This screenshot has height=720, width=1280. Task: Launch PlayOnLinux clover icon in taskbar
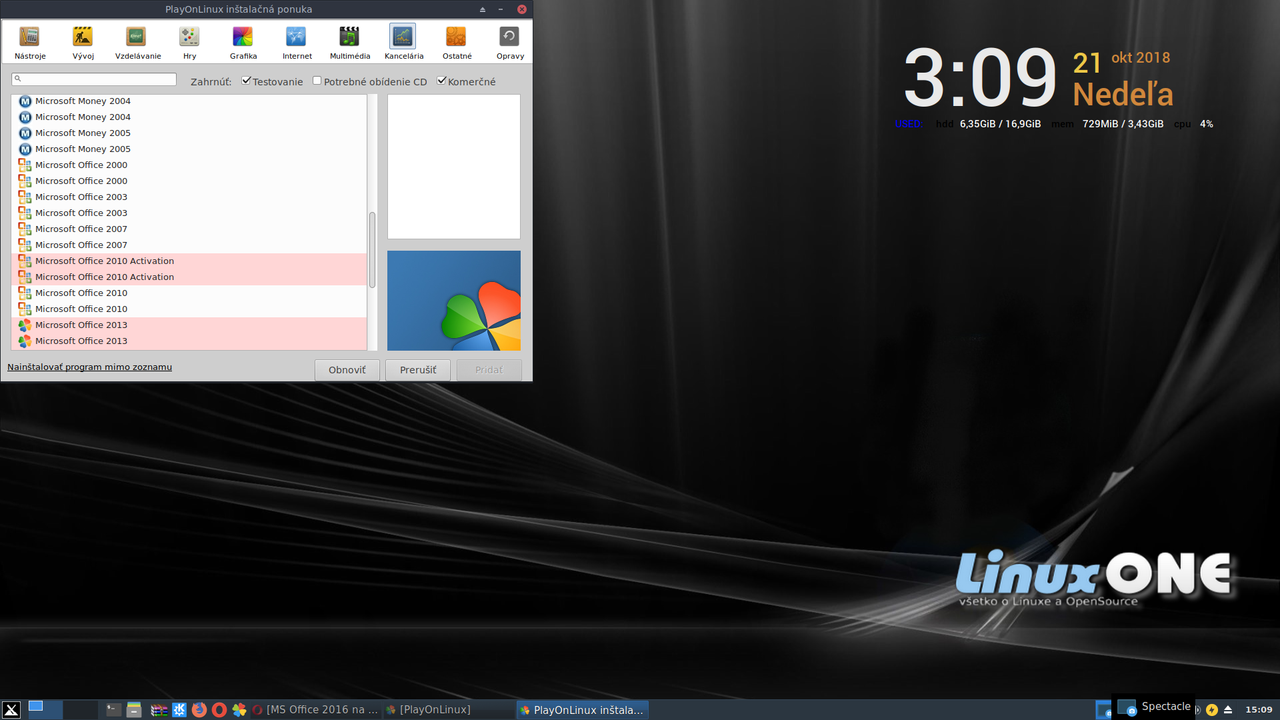[239, 710]
